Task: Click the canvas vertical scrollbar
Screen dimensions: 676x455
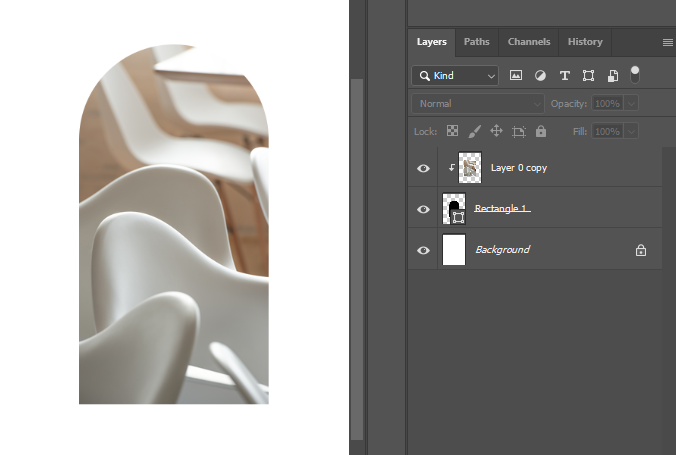Action: coord(357,259)
